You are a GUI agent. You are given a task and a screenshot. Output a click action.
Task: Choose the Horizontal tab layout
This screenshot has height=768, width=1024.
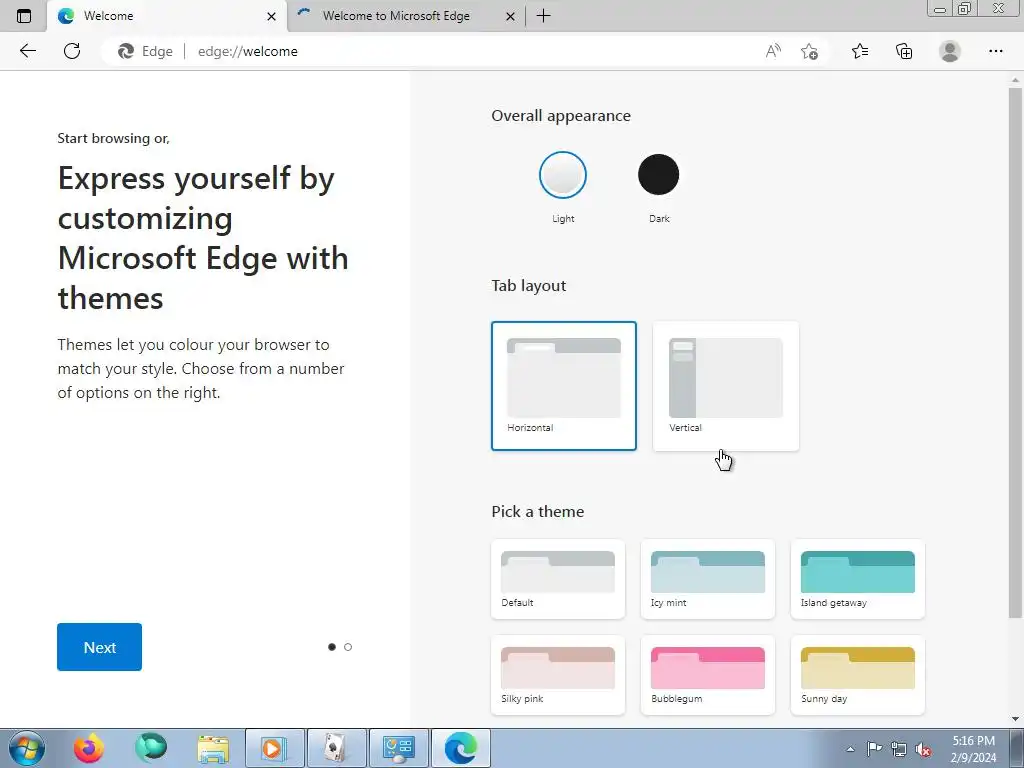pos(564,385)
